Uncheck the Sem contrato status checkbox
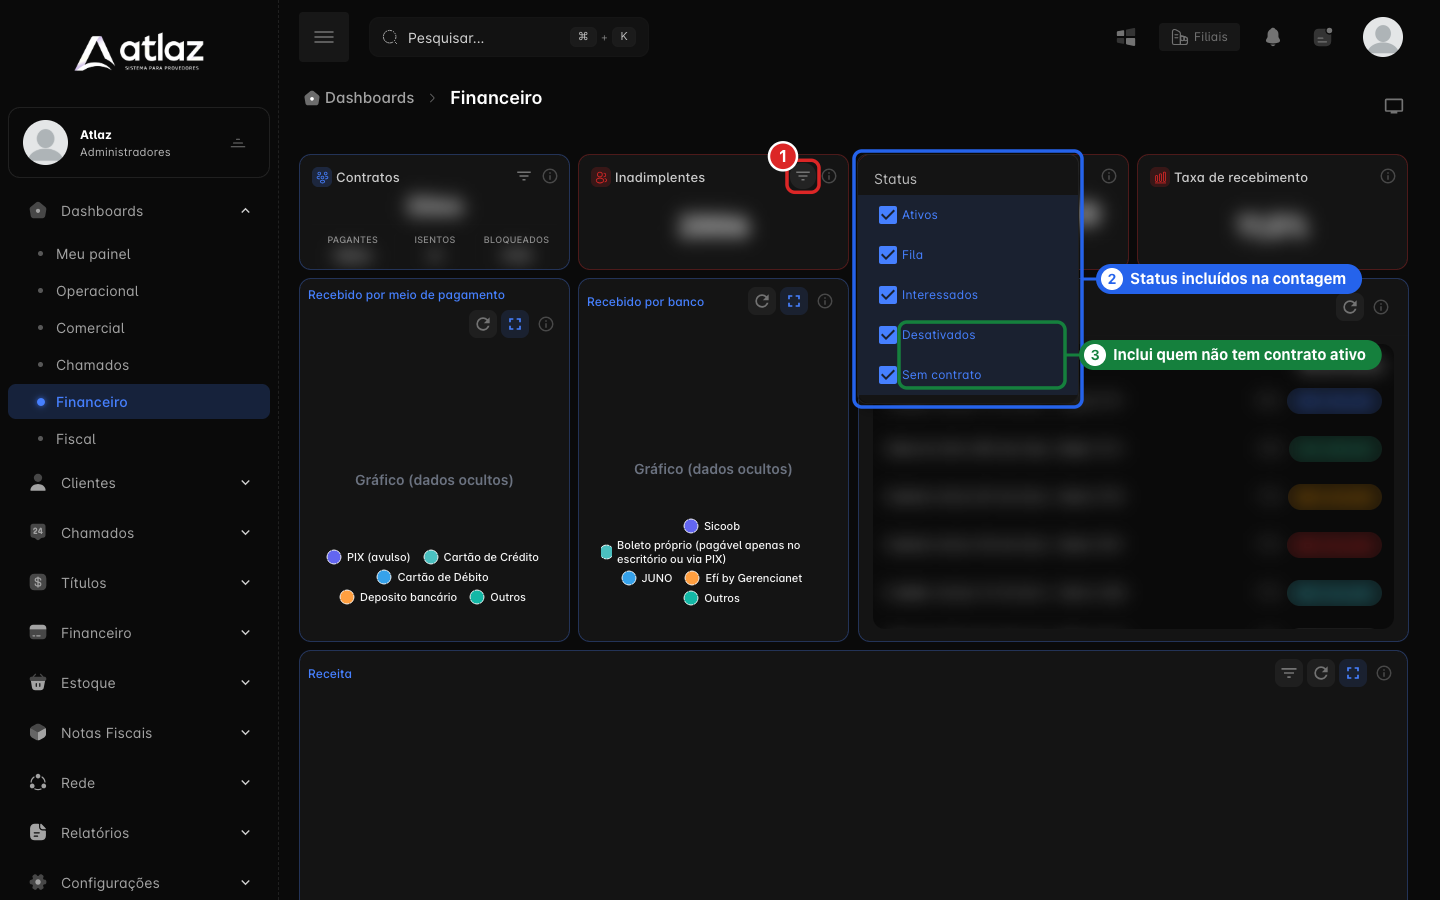1440x900 pixels. [888, 375]
